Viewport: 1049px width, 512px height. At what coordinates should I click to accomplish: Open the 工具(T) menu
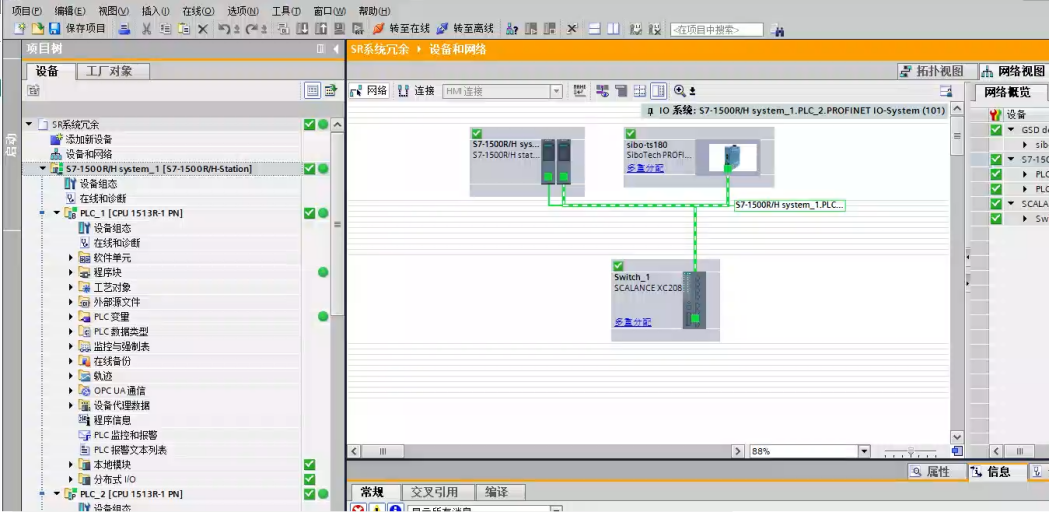click(286, 11)
